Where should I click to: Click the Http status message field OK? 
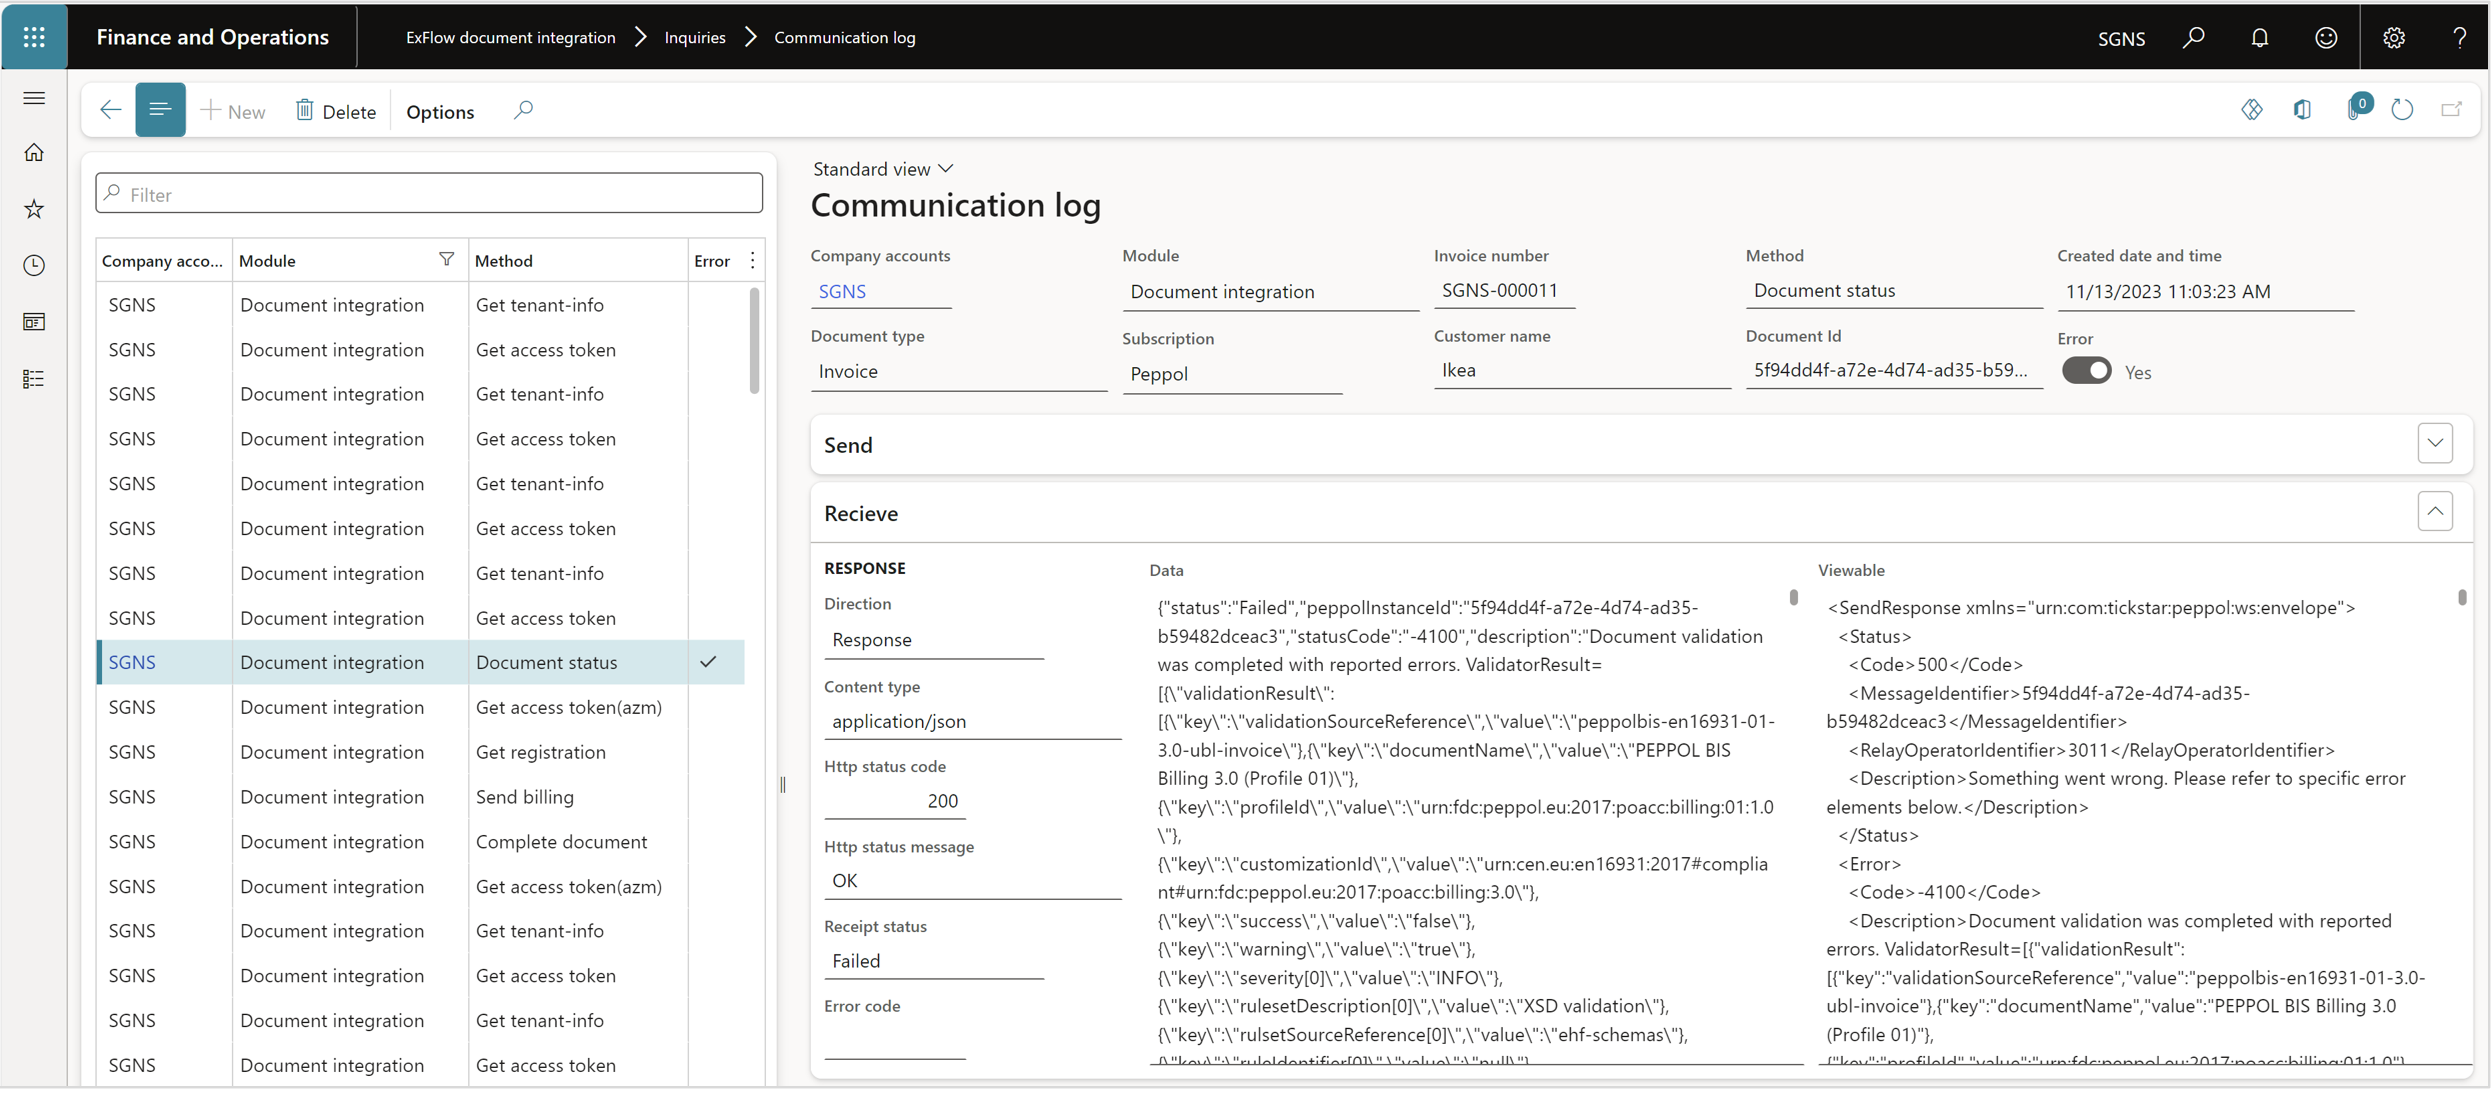coord(972,880)
